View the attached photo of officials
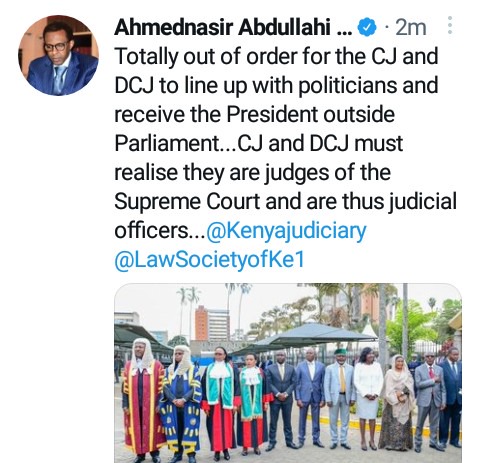The width and height of the screenshot is (480, 463). click(288, 373)
